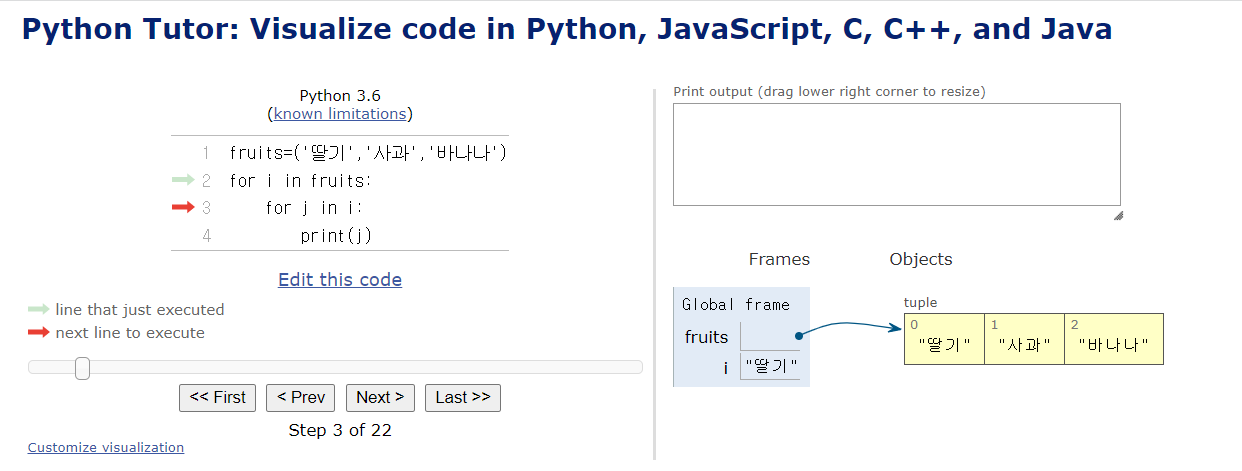This screenshot has width=1242, height=471.
Task: Advance with the Next > button
Action: (x=380, y=397)
